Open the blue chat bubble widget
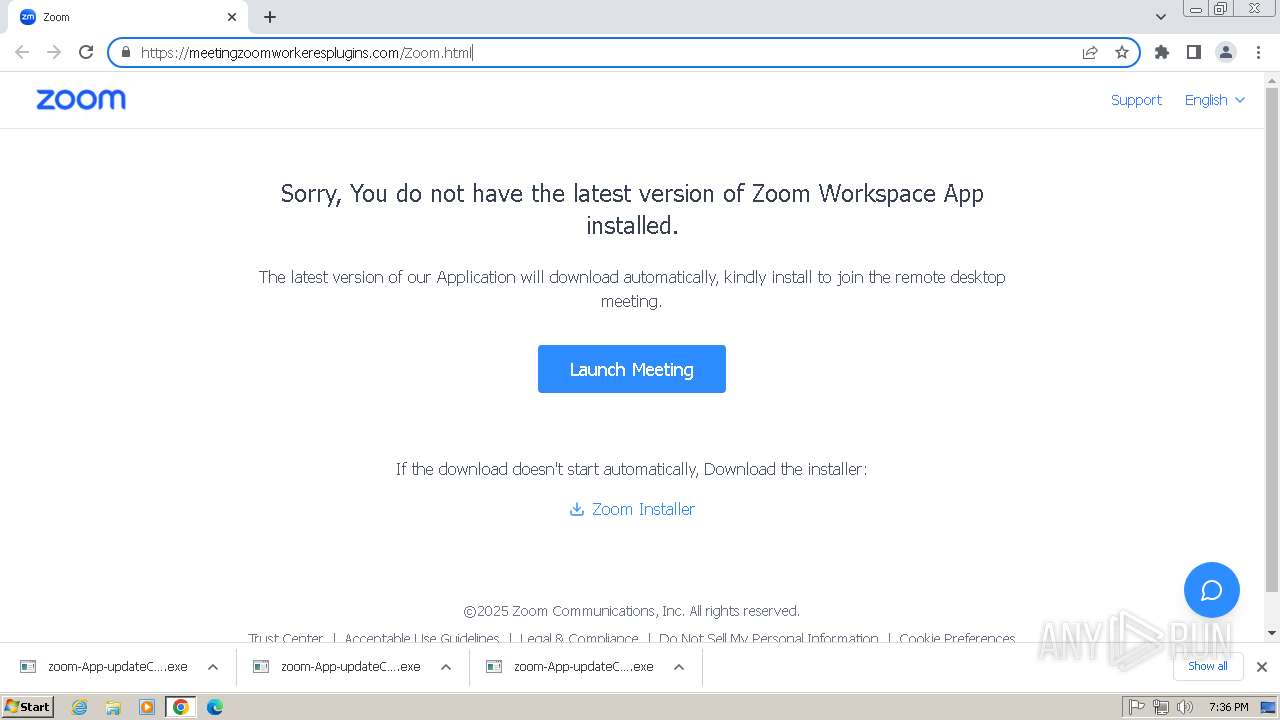This screenshot has width=1280, height=720. (1212, 590)
